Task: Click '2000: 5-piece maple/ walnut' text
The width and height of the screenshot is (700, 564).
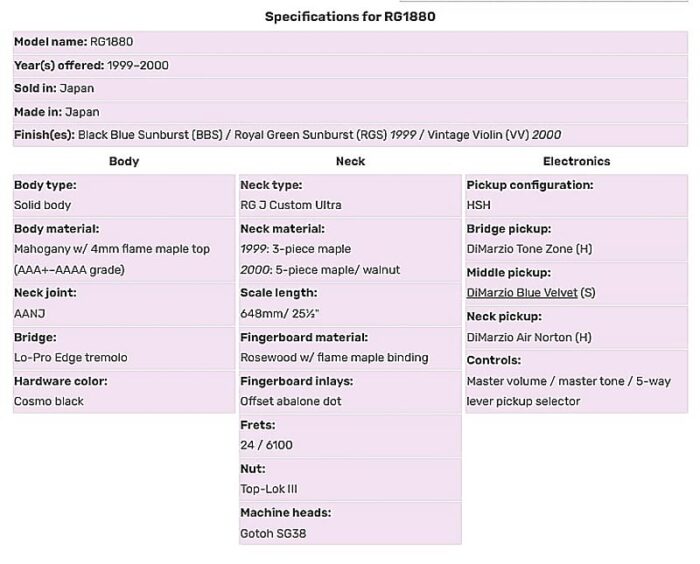Action: pos(320,270)
